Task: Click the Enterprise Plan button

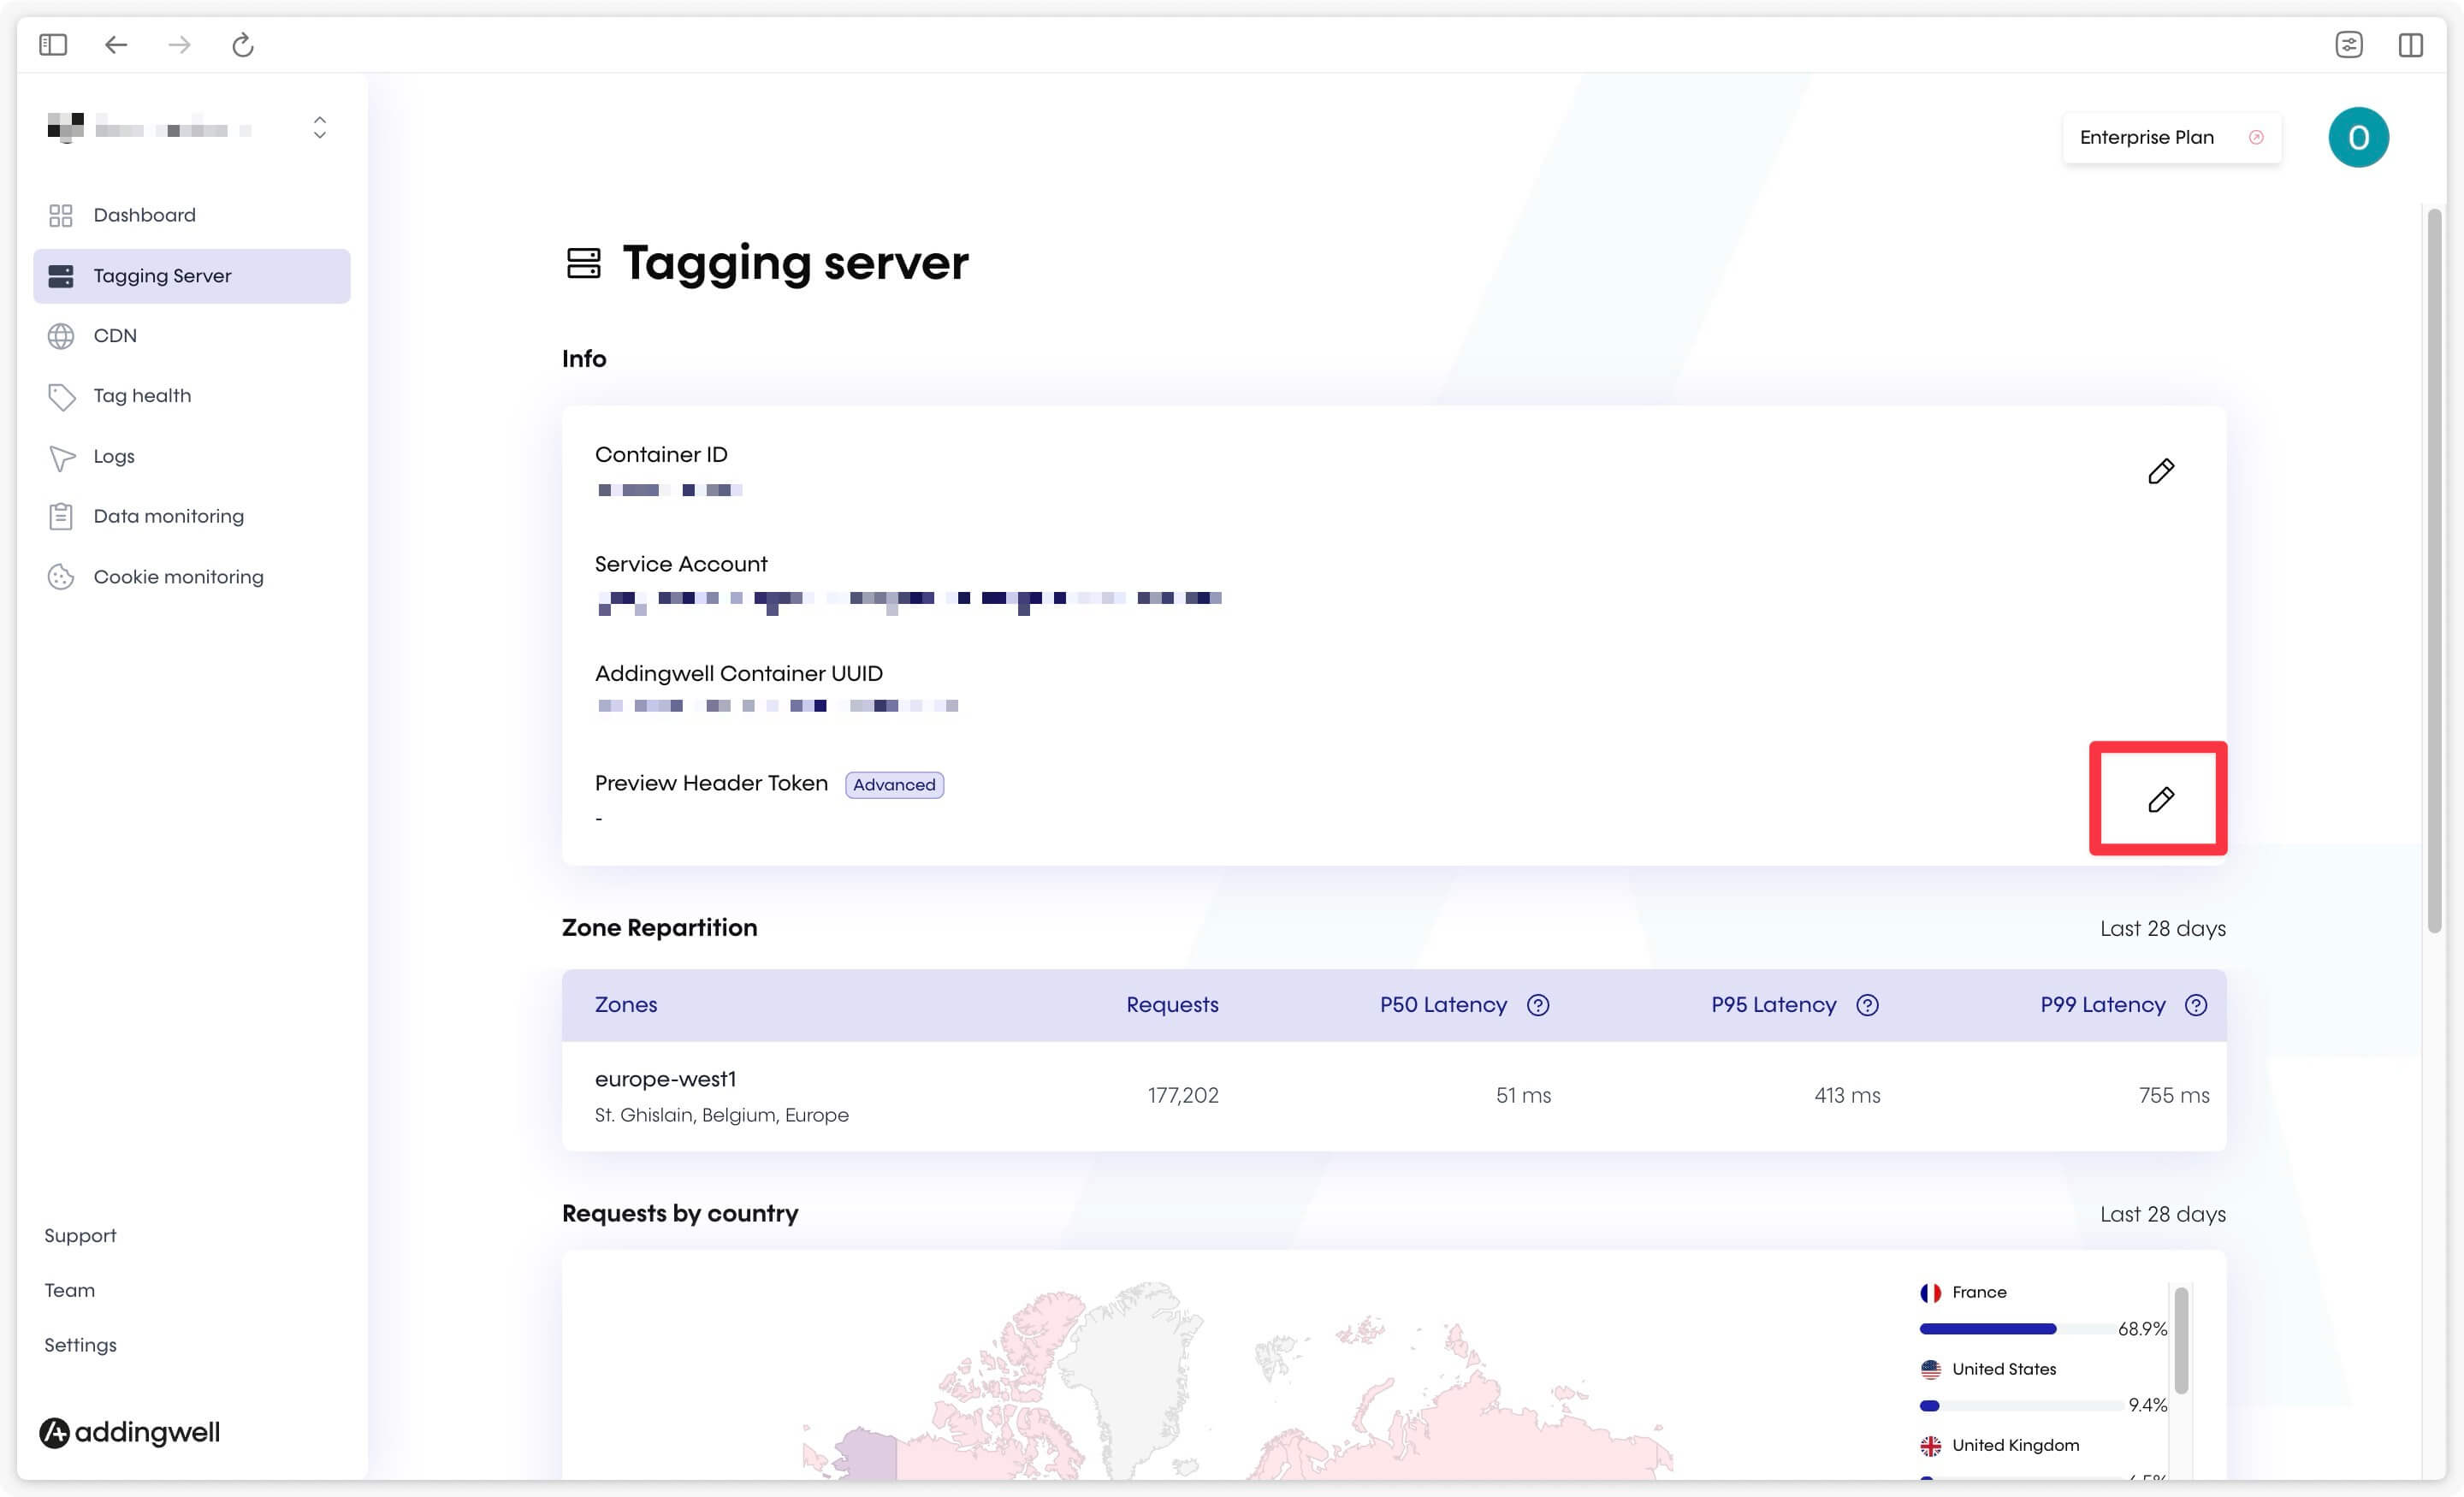Action: point(2171,138)
